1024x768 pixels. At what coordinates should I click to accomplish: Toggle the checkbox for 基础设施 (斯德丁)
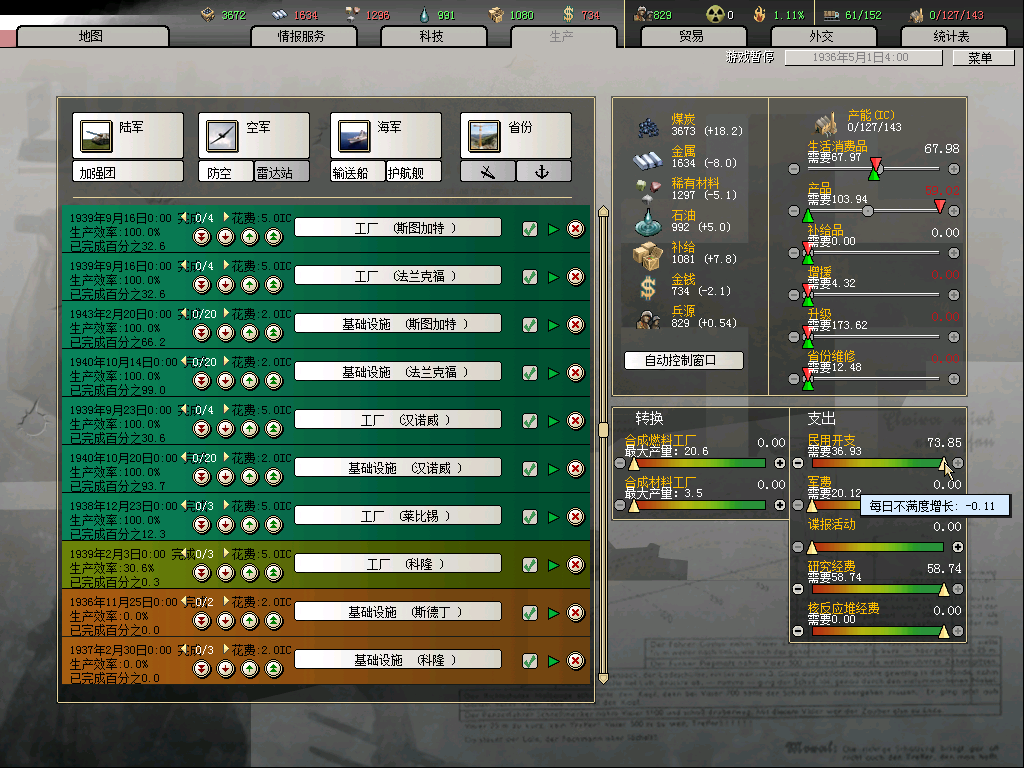click(x=530, y=613)
